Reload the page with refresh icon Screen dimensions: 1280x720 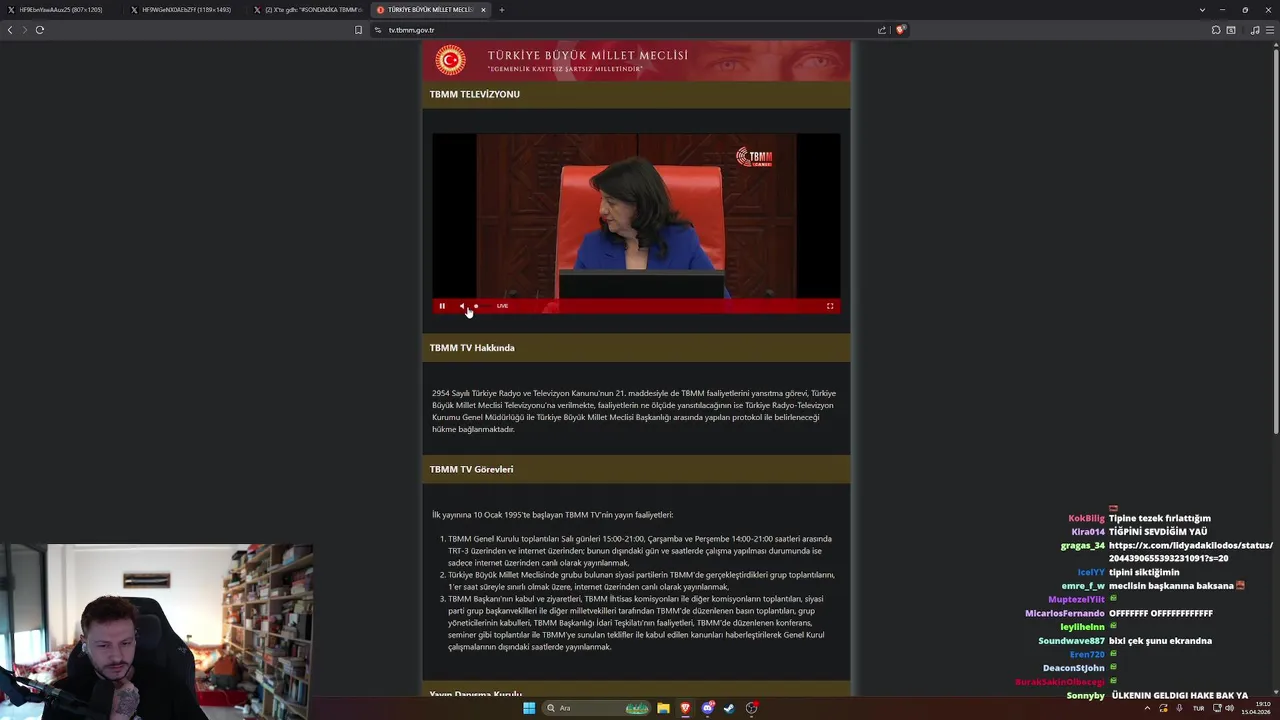click(40, 30)
